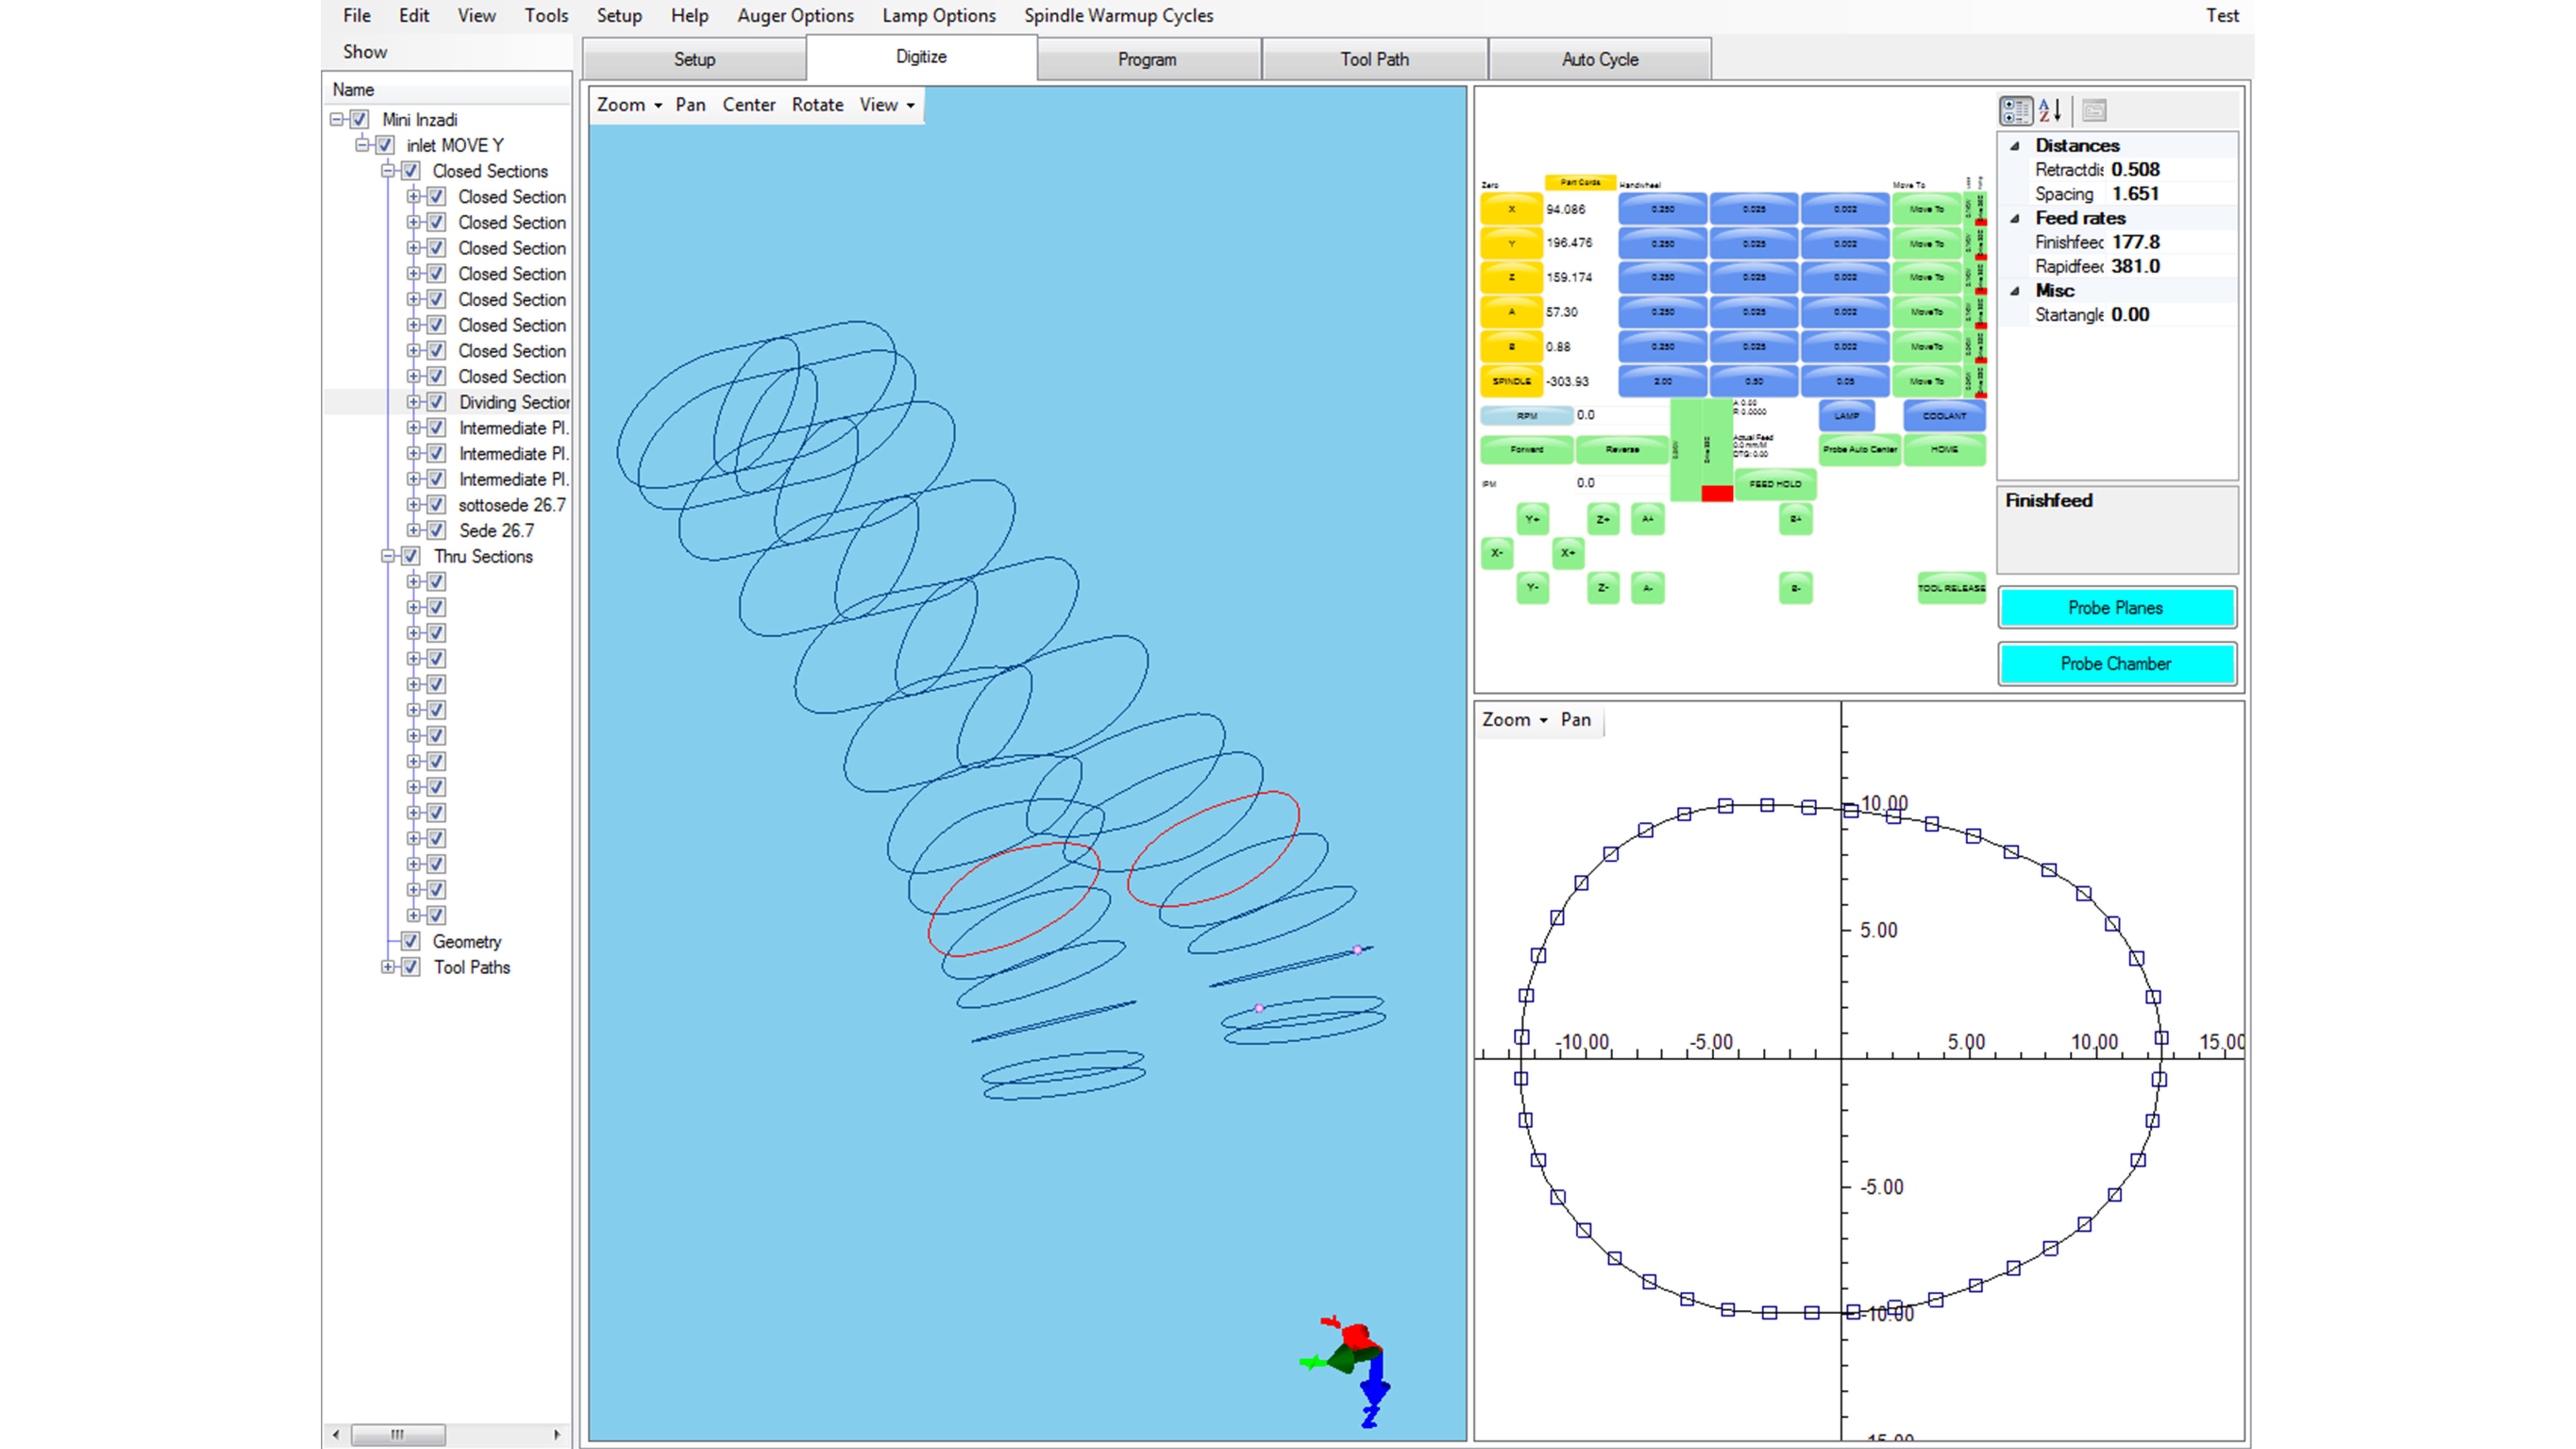
Task: Toggle the Sede 26.7 checkbox
Action: [437, 531]
